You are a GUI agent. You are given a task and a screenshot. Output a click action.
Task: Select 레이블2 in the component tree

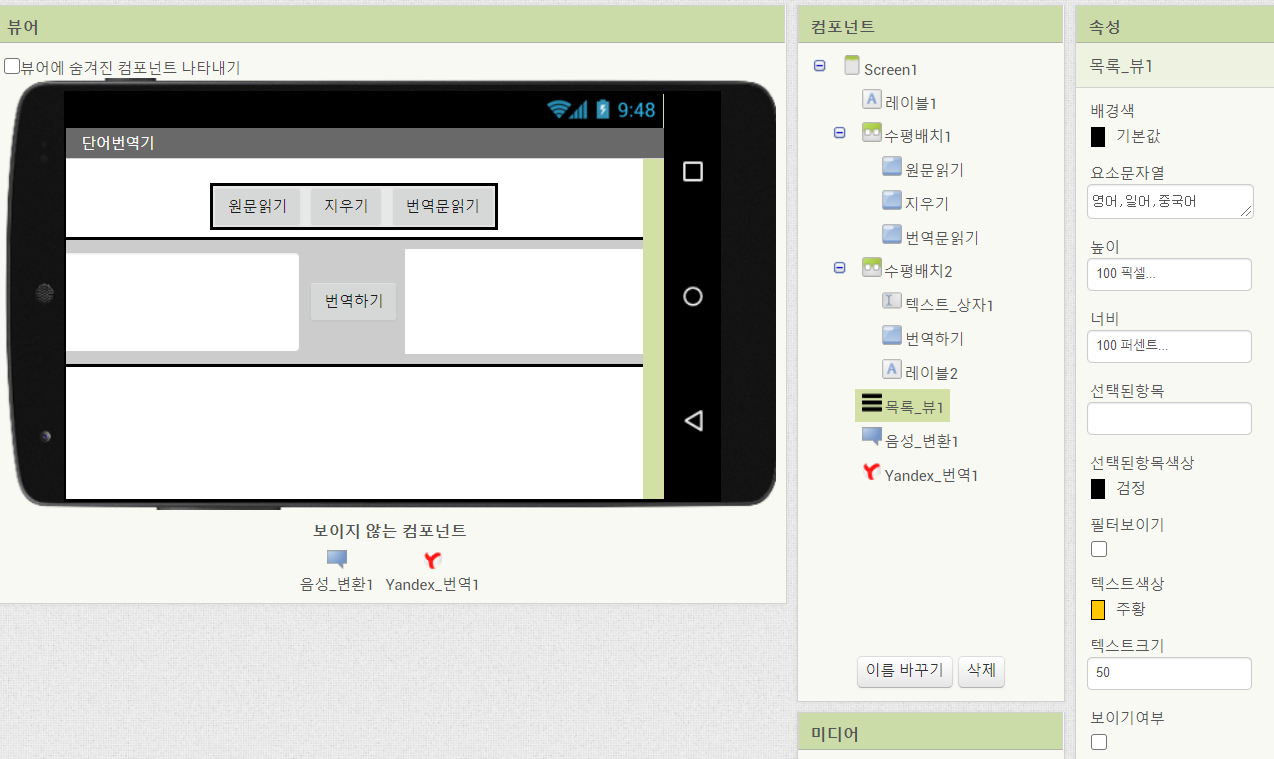931,373
